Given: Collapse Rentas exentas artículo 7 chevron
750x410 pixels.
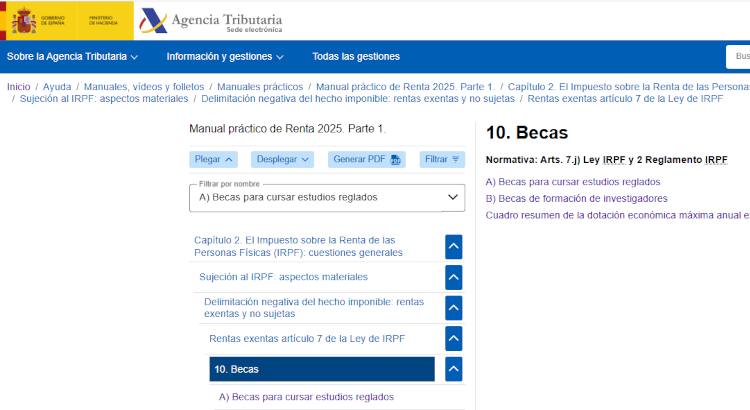Looking at the screenshot, I should (453, 339).
